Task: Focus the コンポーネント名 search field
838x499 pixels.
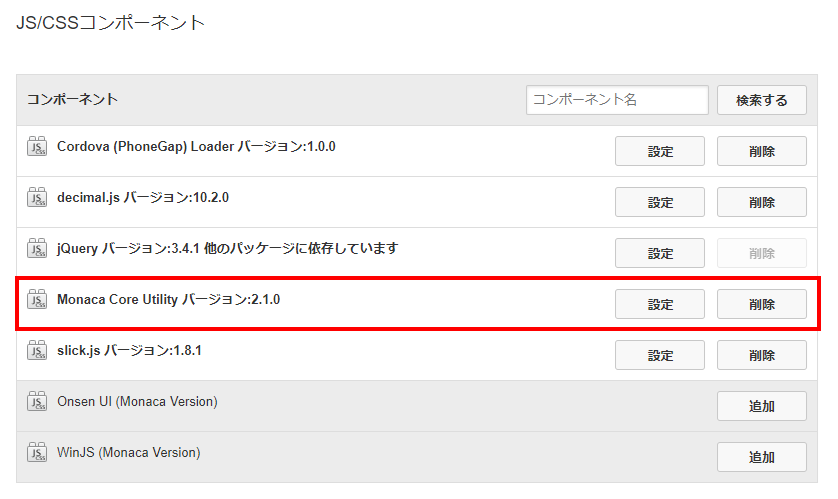Action: tap(617, 100)
